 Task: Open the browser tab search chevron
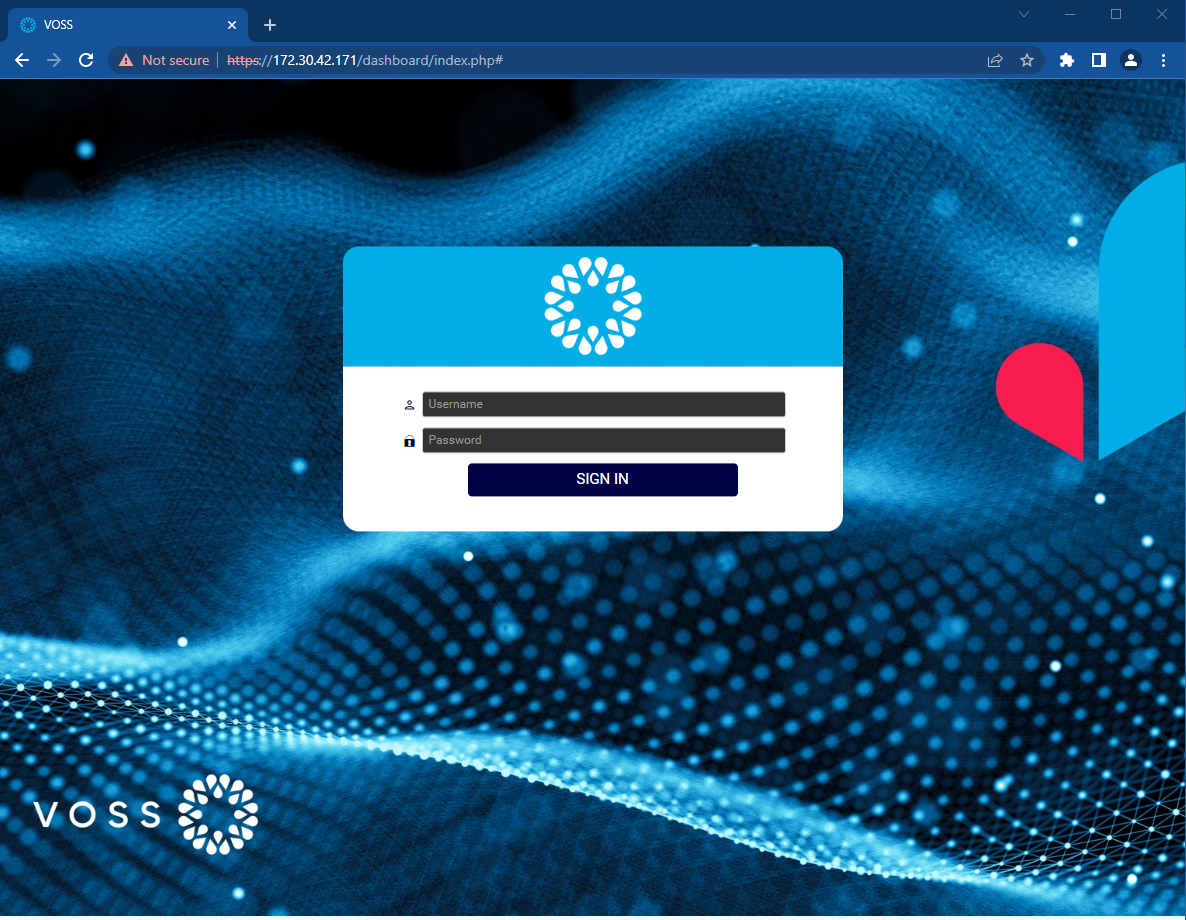click(x=1023, y=14)
